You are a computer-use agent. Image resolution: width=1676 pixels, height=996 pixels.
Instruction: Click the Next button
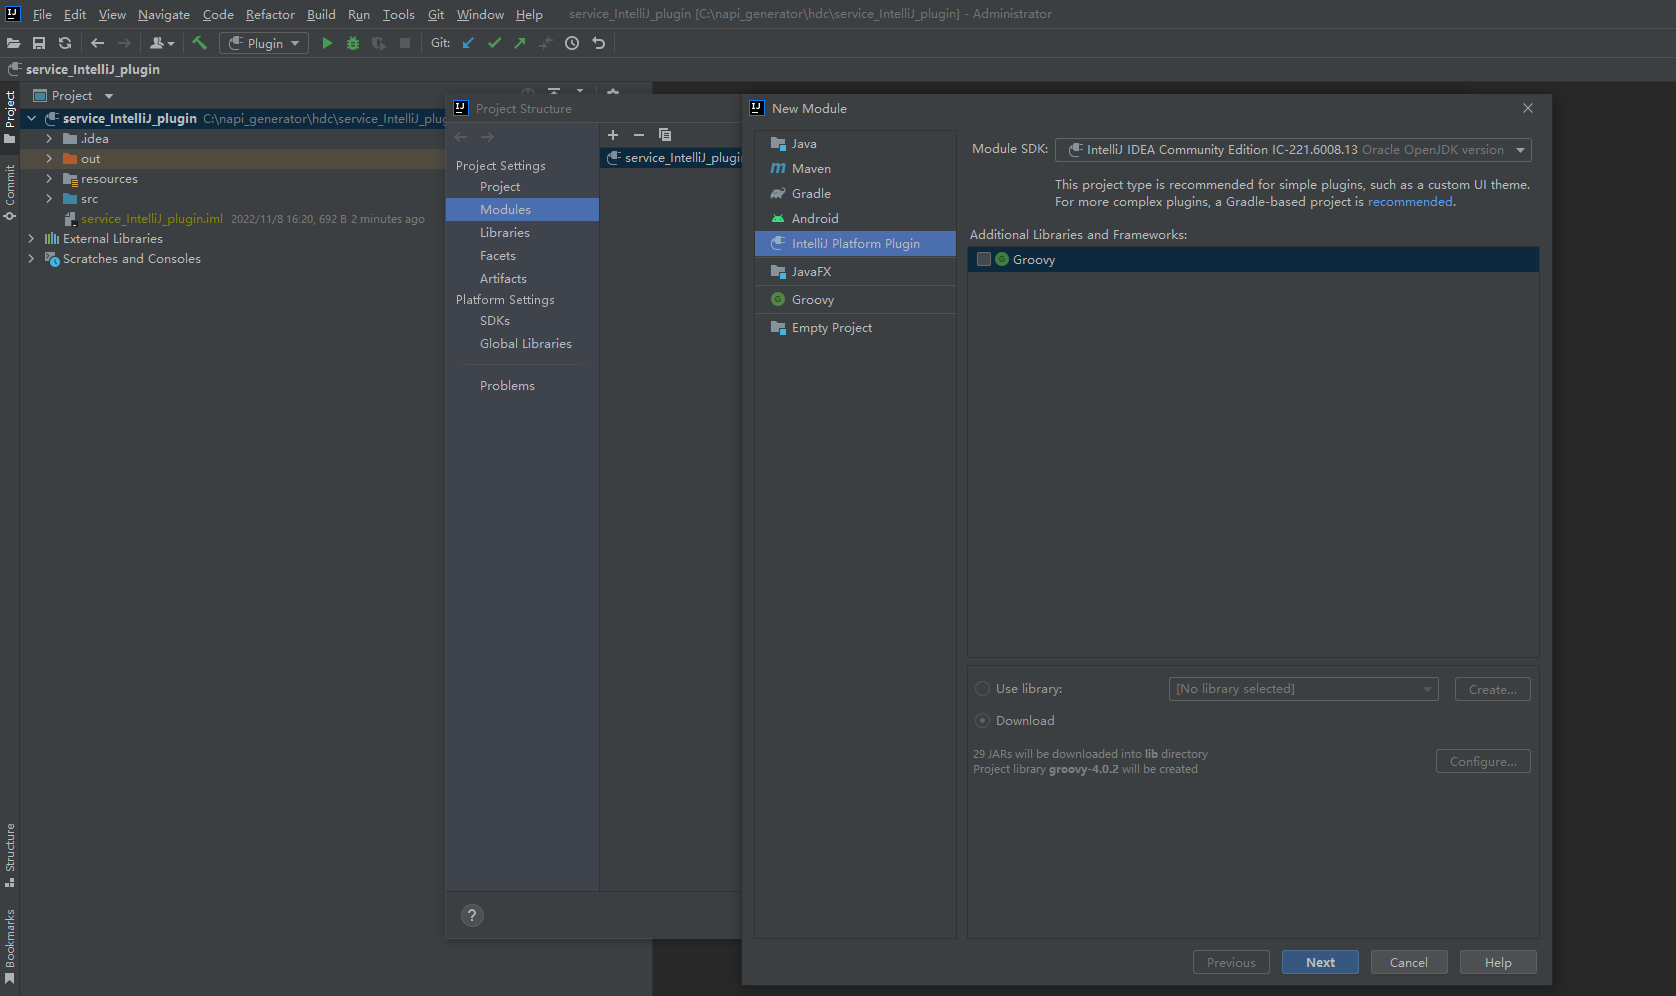click(x=1320, y=962)
